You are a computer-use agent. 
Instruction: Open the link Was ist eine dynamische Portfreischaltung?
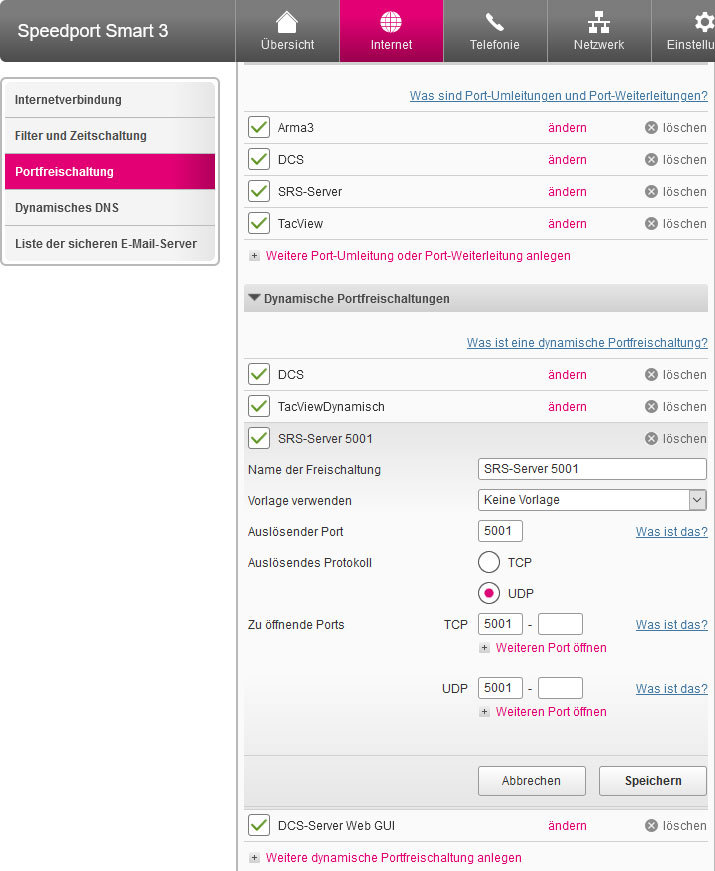tap(587, 343)
